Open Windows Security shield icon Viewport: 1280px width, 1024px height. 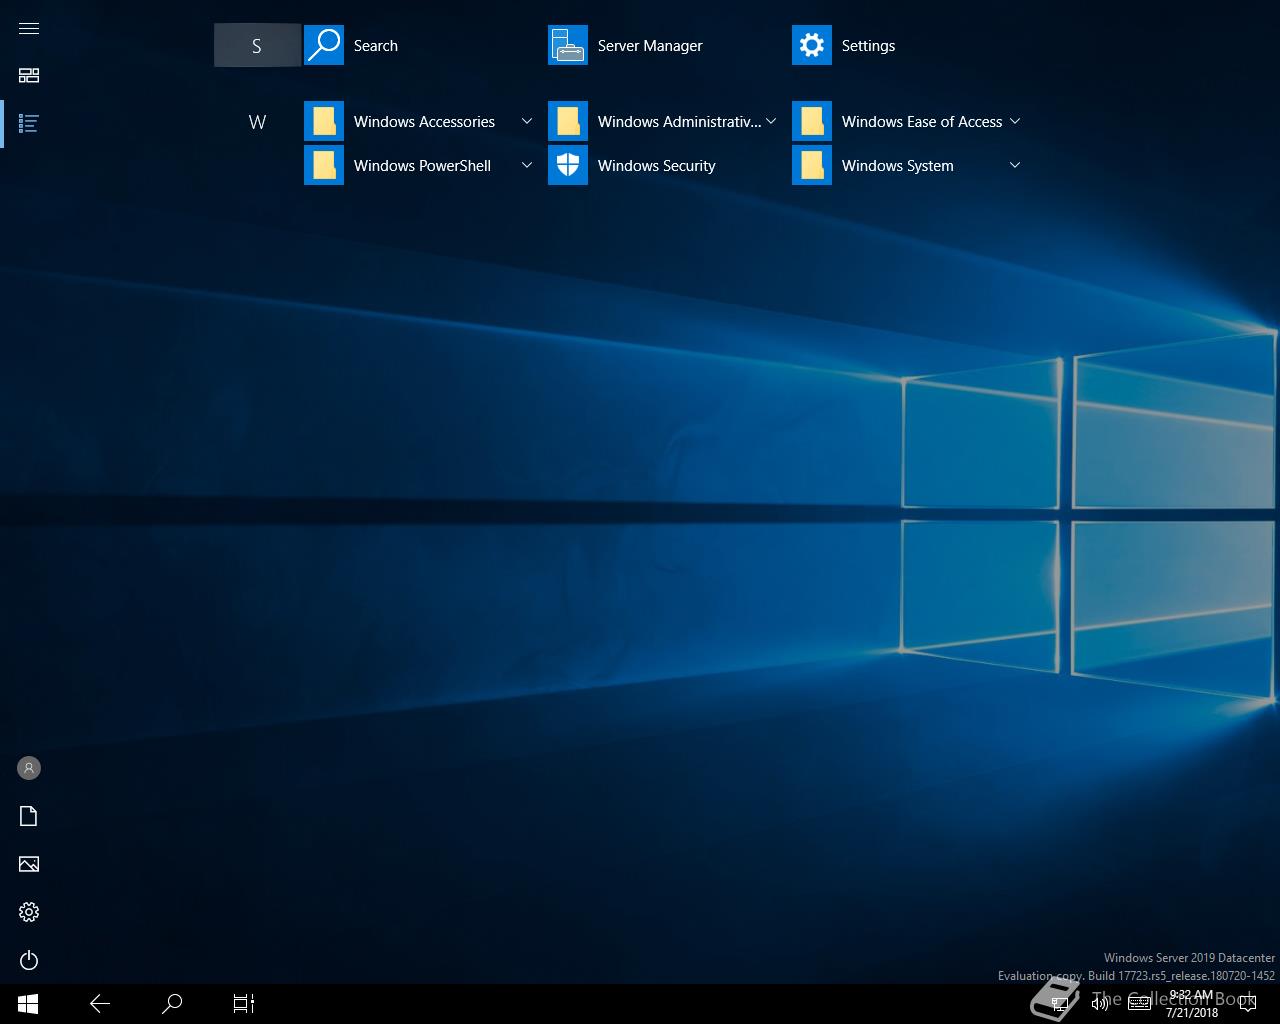pos(568,165)
